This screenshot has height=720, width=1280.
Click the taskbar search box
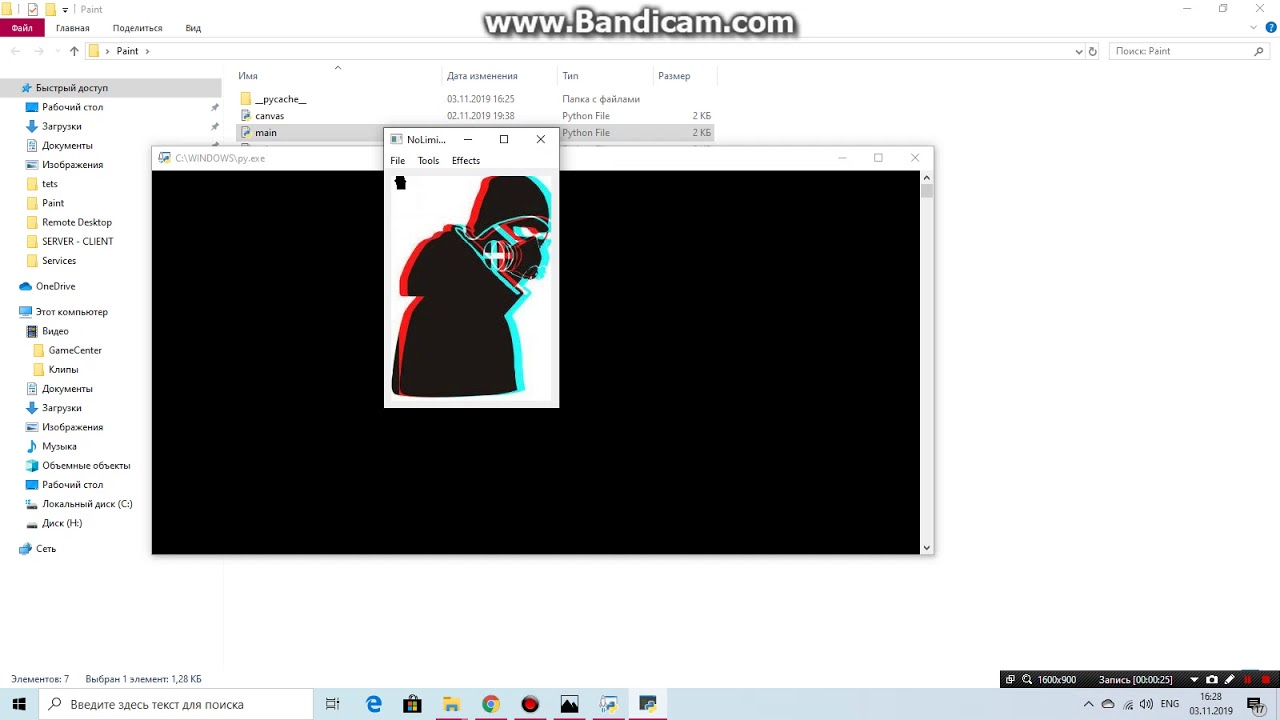point(176,704)
